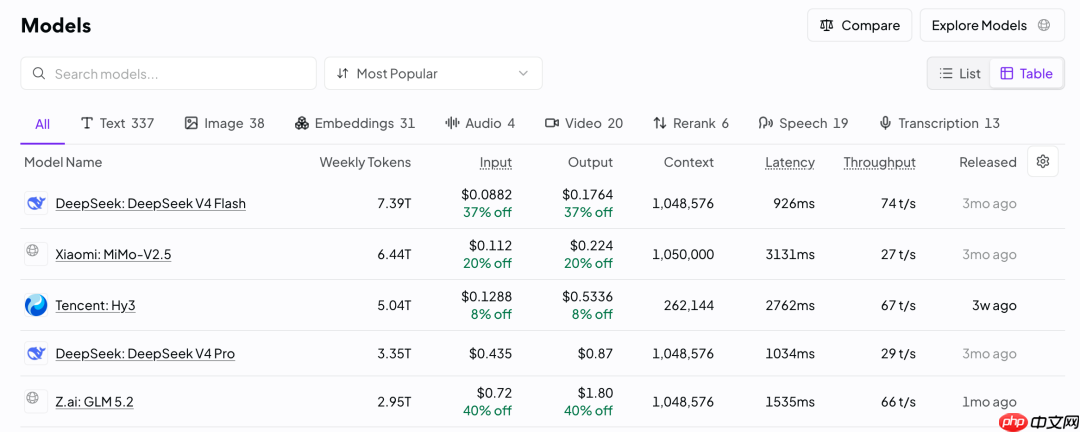Click the Tencent Hy3 blue logo
Viewport: 1080px width, 432px height.
click(x=36, y=305)
